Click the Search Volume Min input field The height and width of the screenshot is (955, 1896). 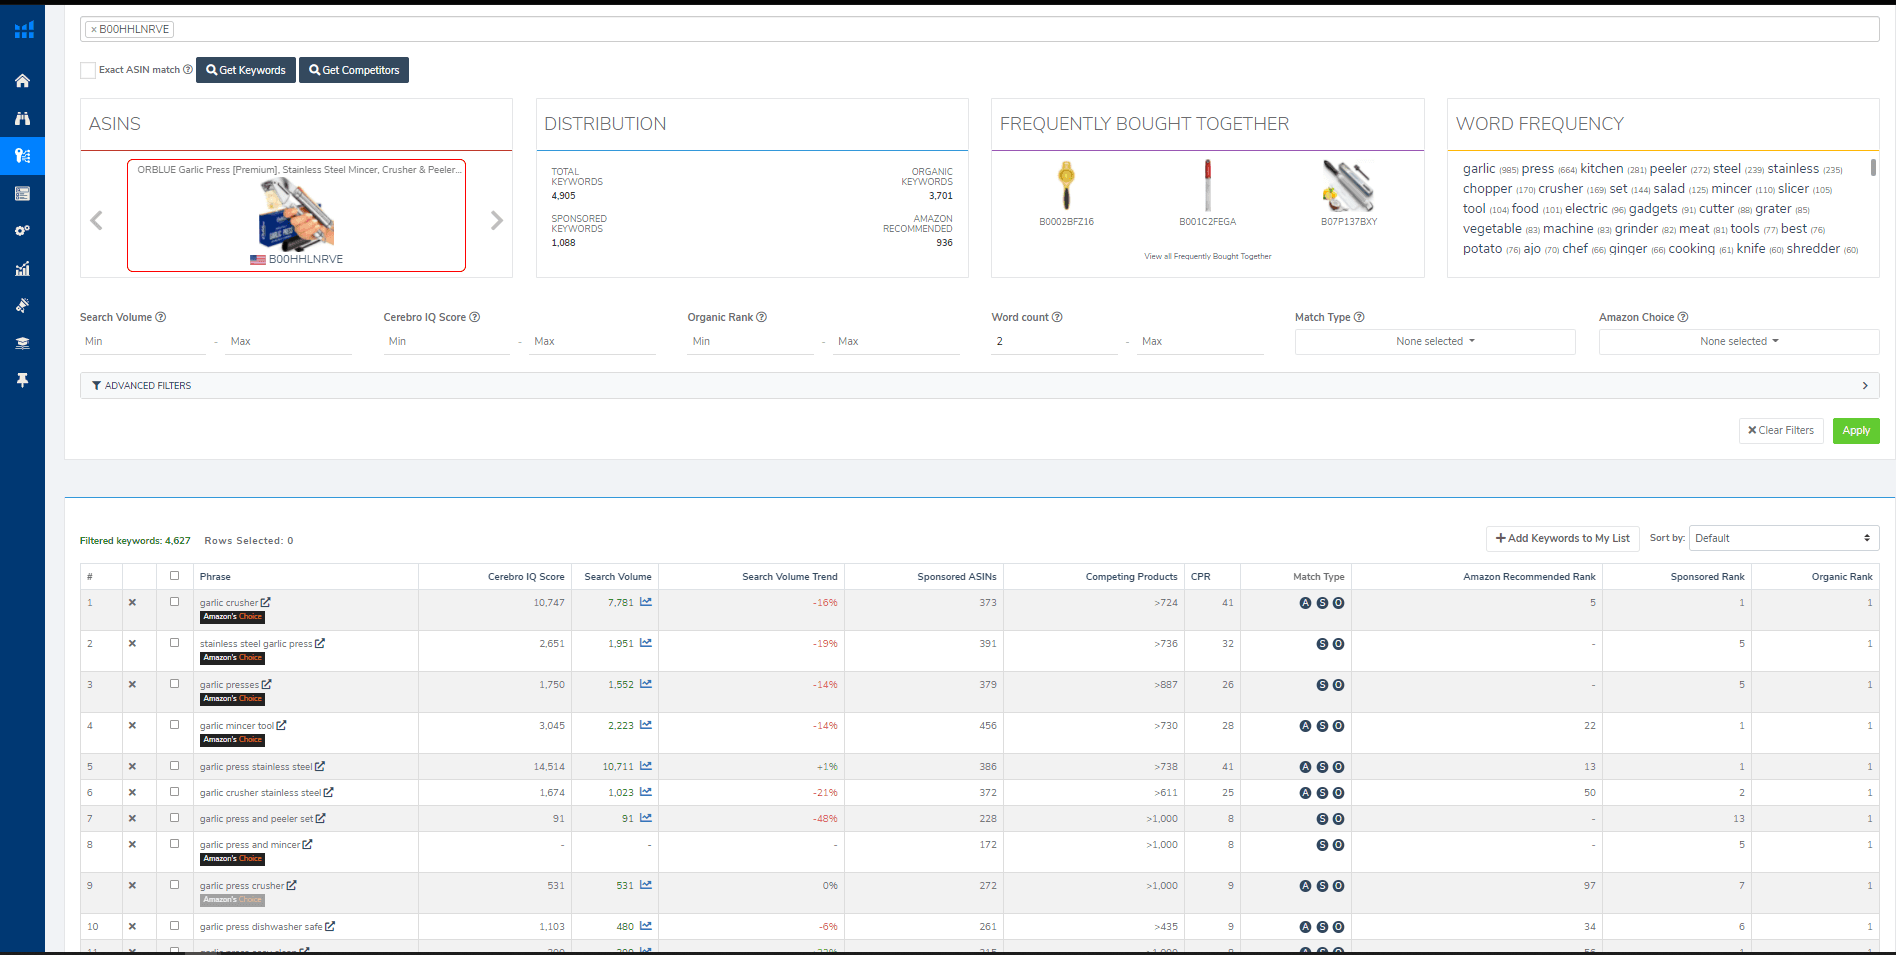(x=142, y=342)
